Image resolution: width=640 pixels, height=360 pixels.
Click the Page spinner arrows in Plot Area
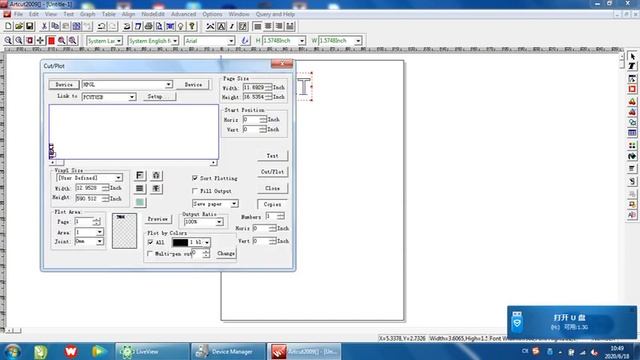96,222
